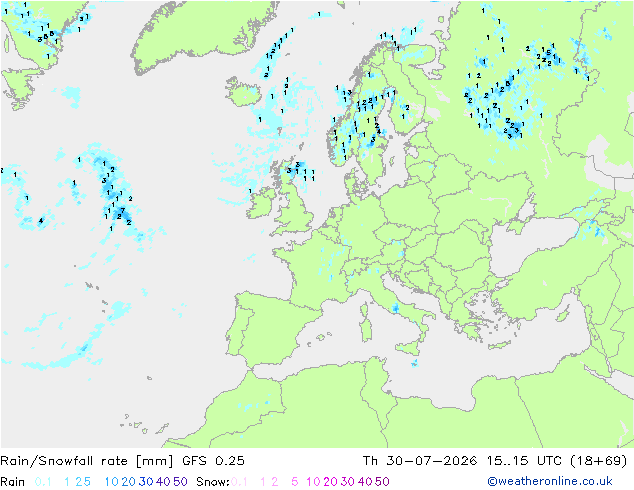Click the rain 0.1 mm legend value
Viewport: 634px width, 490px height.
coord(43,482)
